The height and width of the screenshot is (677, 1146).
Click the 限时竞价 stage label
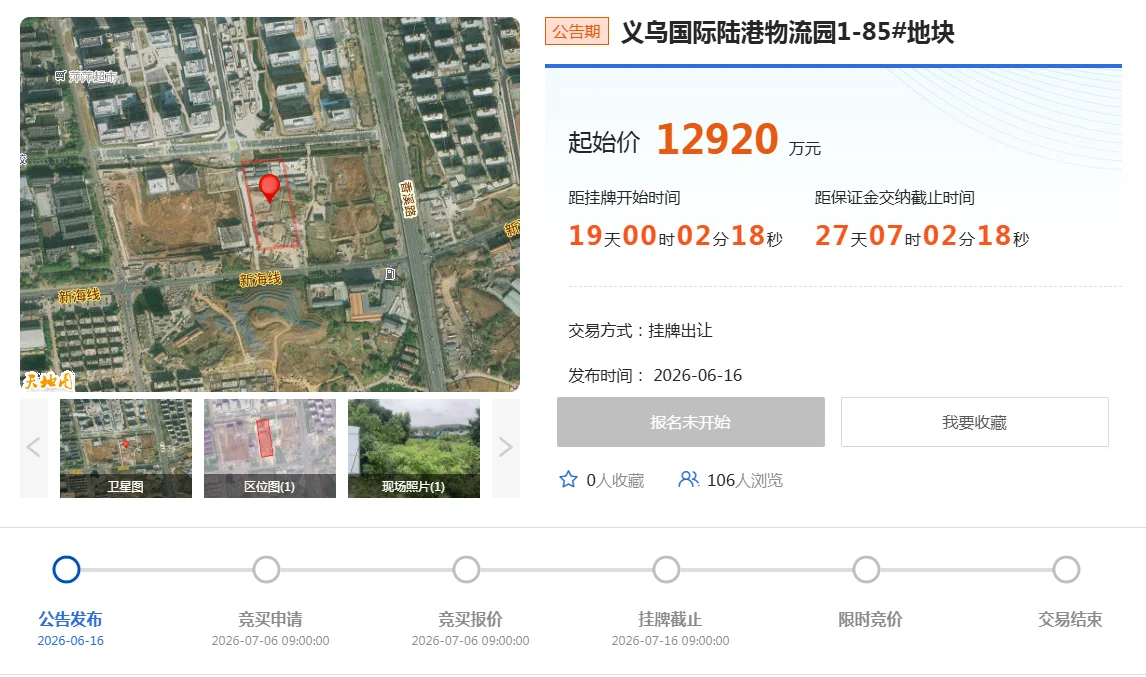pyautogui.click(x=870, y=619)
